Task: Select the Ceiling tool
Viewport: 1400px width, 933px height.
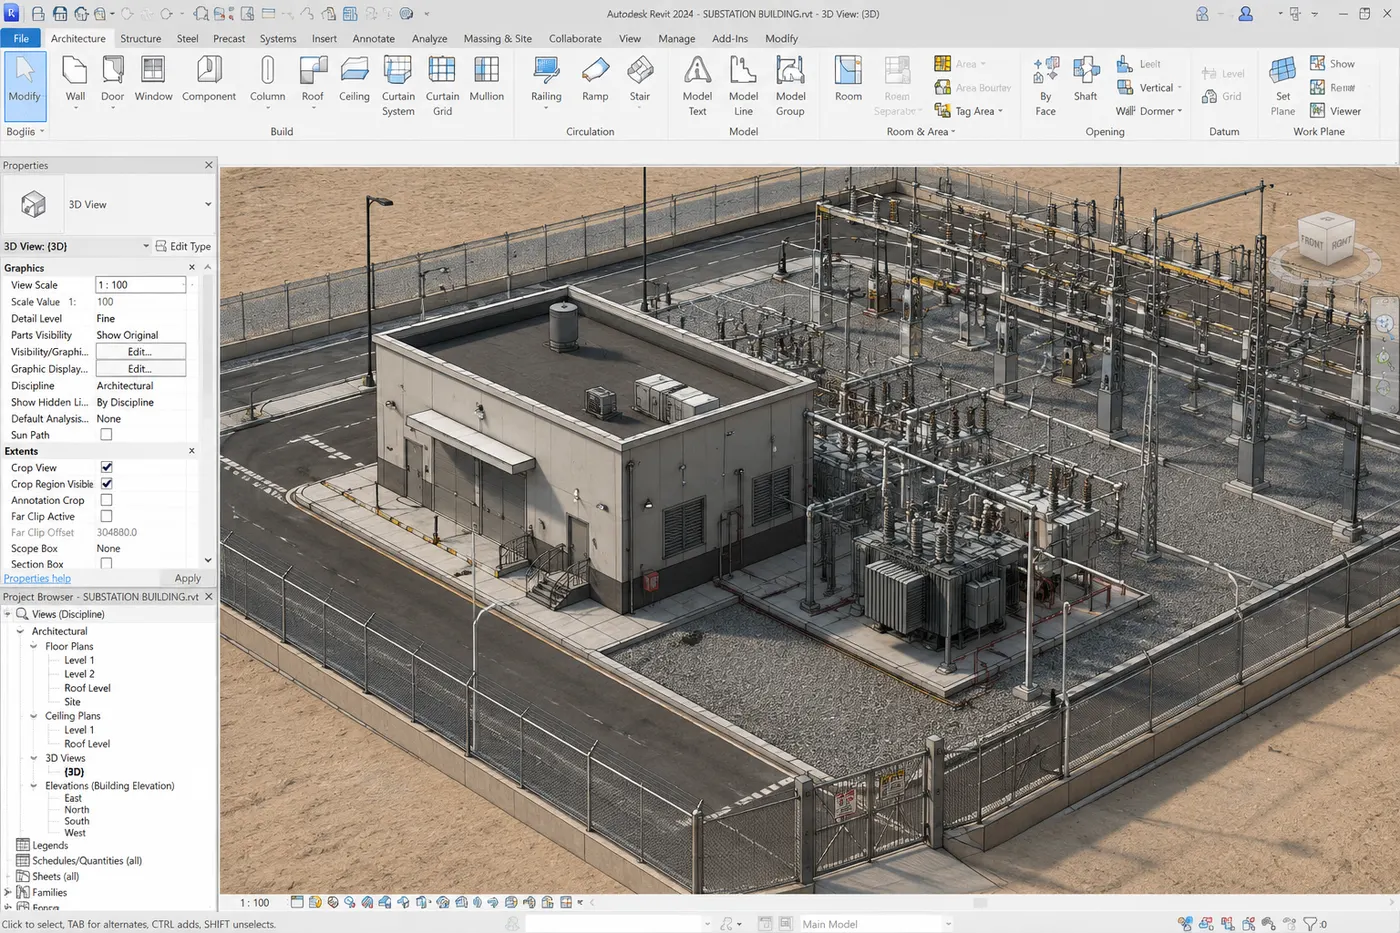Action: pyautogui.click(x=354, y=80)
